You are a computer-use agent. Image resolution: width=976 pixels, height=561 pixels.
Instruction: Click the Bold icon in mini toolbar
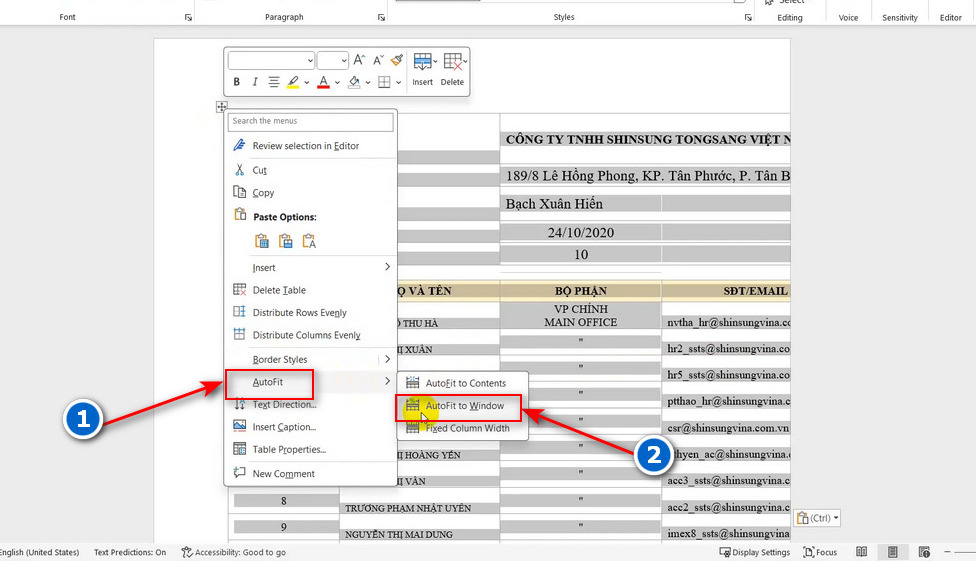tap(237, 82)
